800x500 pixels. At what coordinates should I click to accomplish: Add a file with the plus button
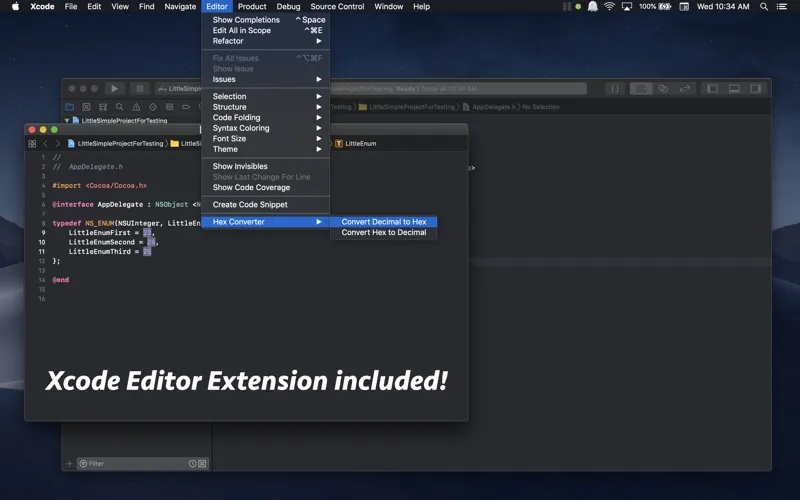tap(69, 464)
